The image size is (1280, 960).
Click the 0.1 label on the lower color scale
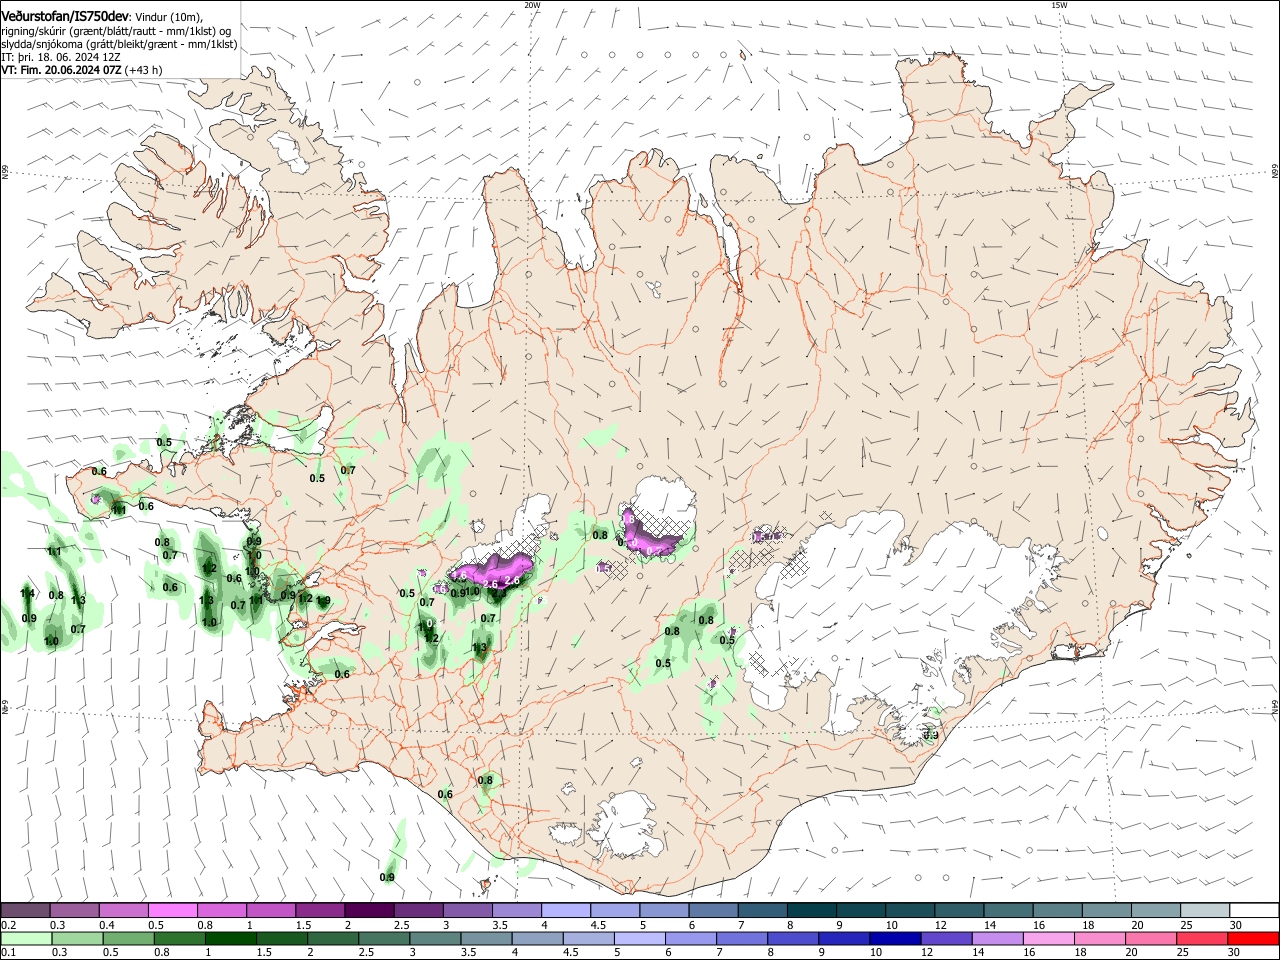point(8,952)
